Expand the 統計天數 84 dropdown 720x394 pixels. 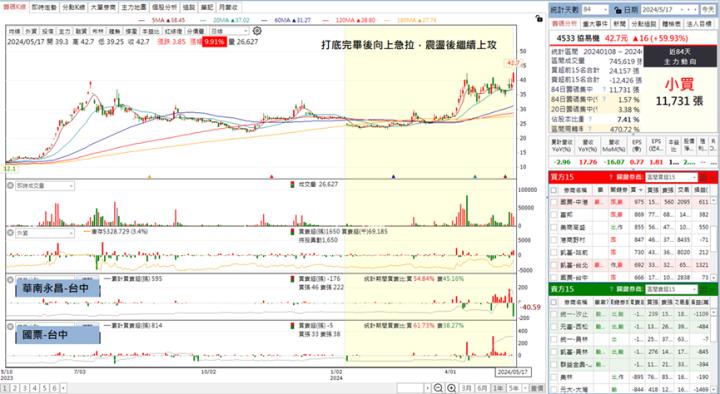[x=596, y=10]
